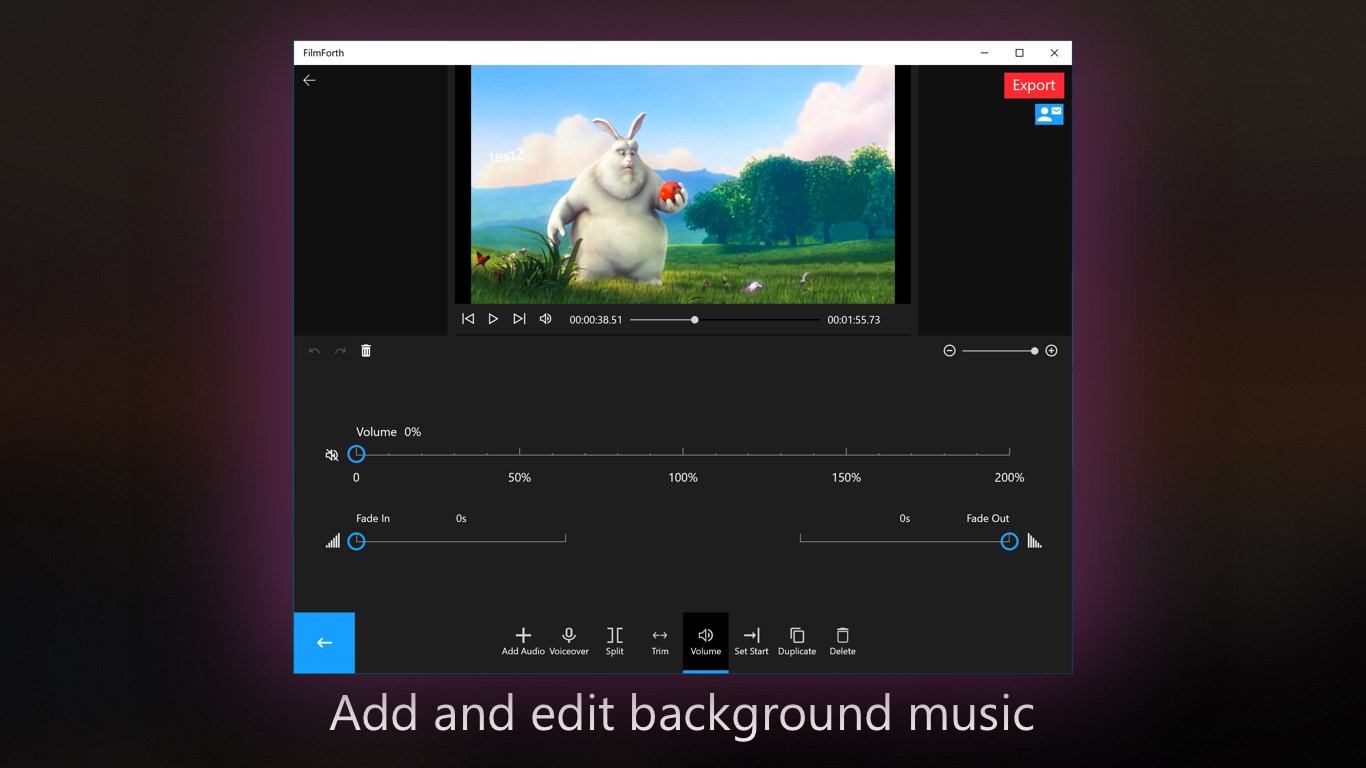1366x768 pixels.
Task: Click the timeline zoom slider handle
Action: pyautogui.click(x=1034, y=351)
